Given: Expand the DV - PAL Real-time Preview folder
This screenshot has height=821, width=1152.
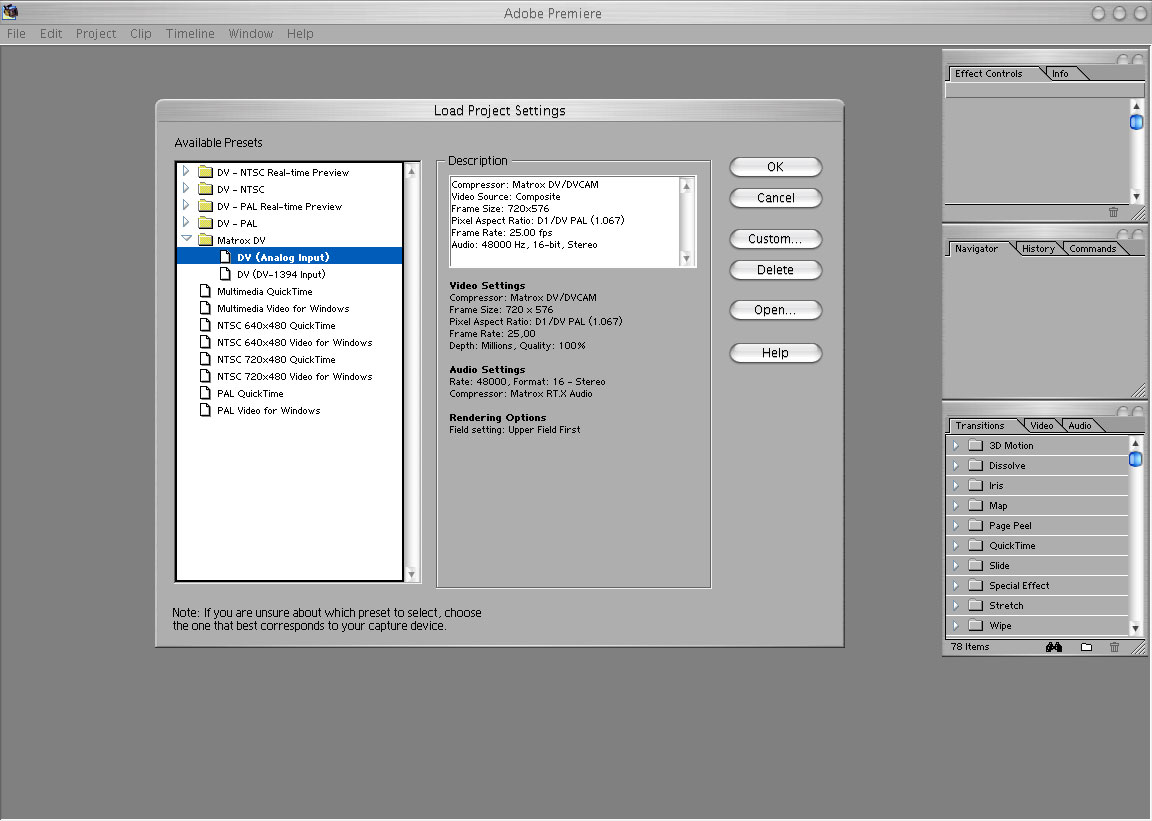Looking at the screenshot, I should (x=186, y=205).
